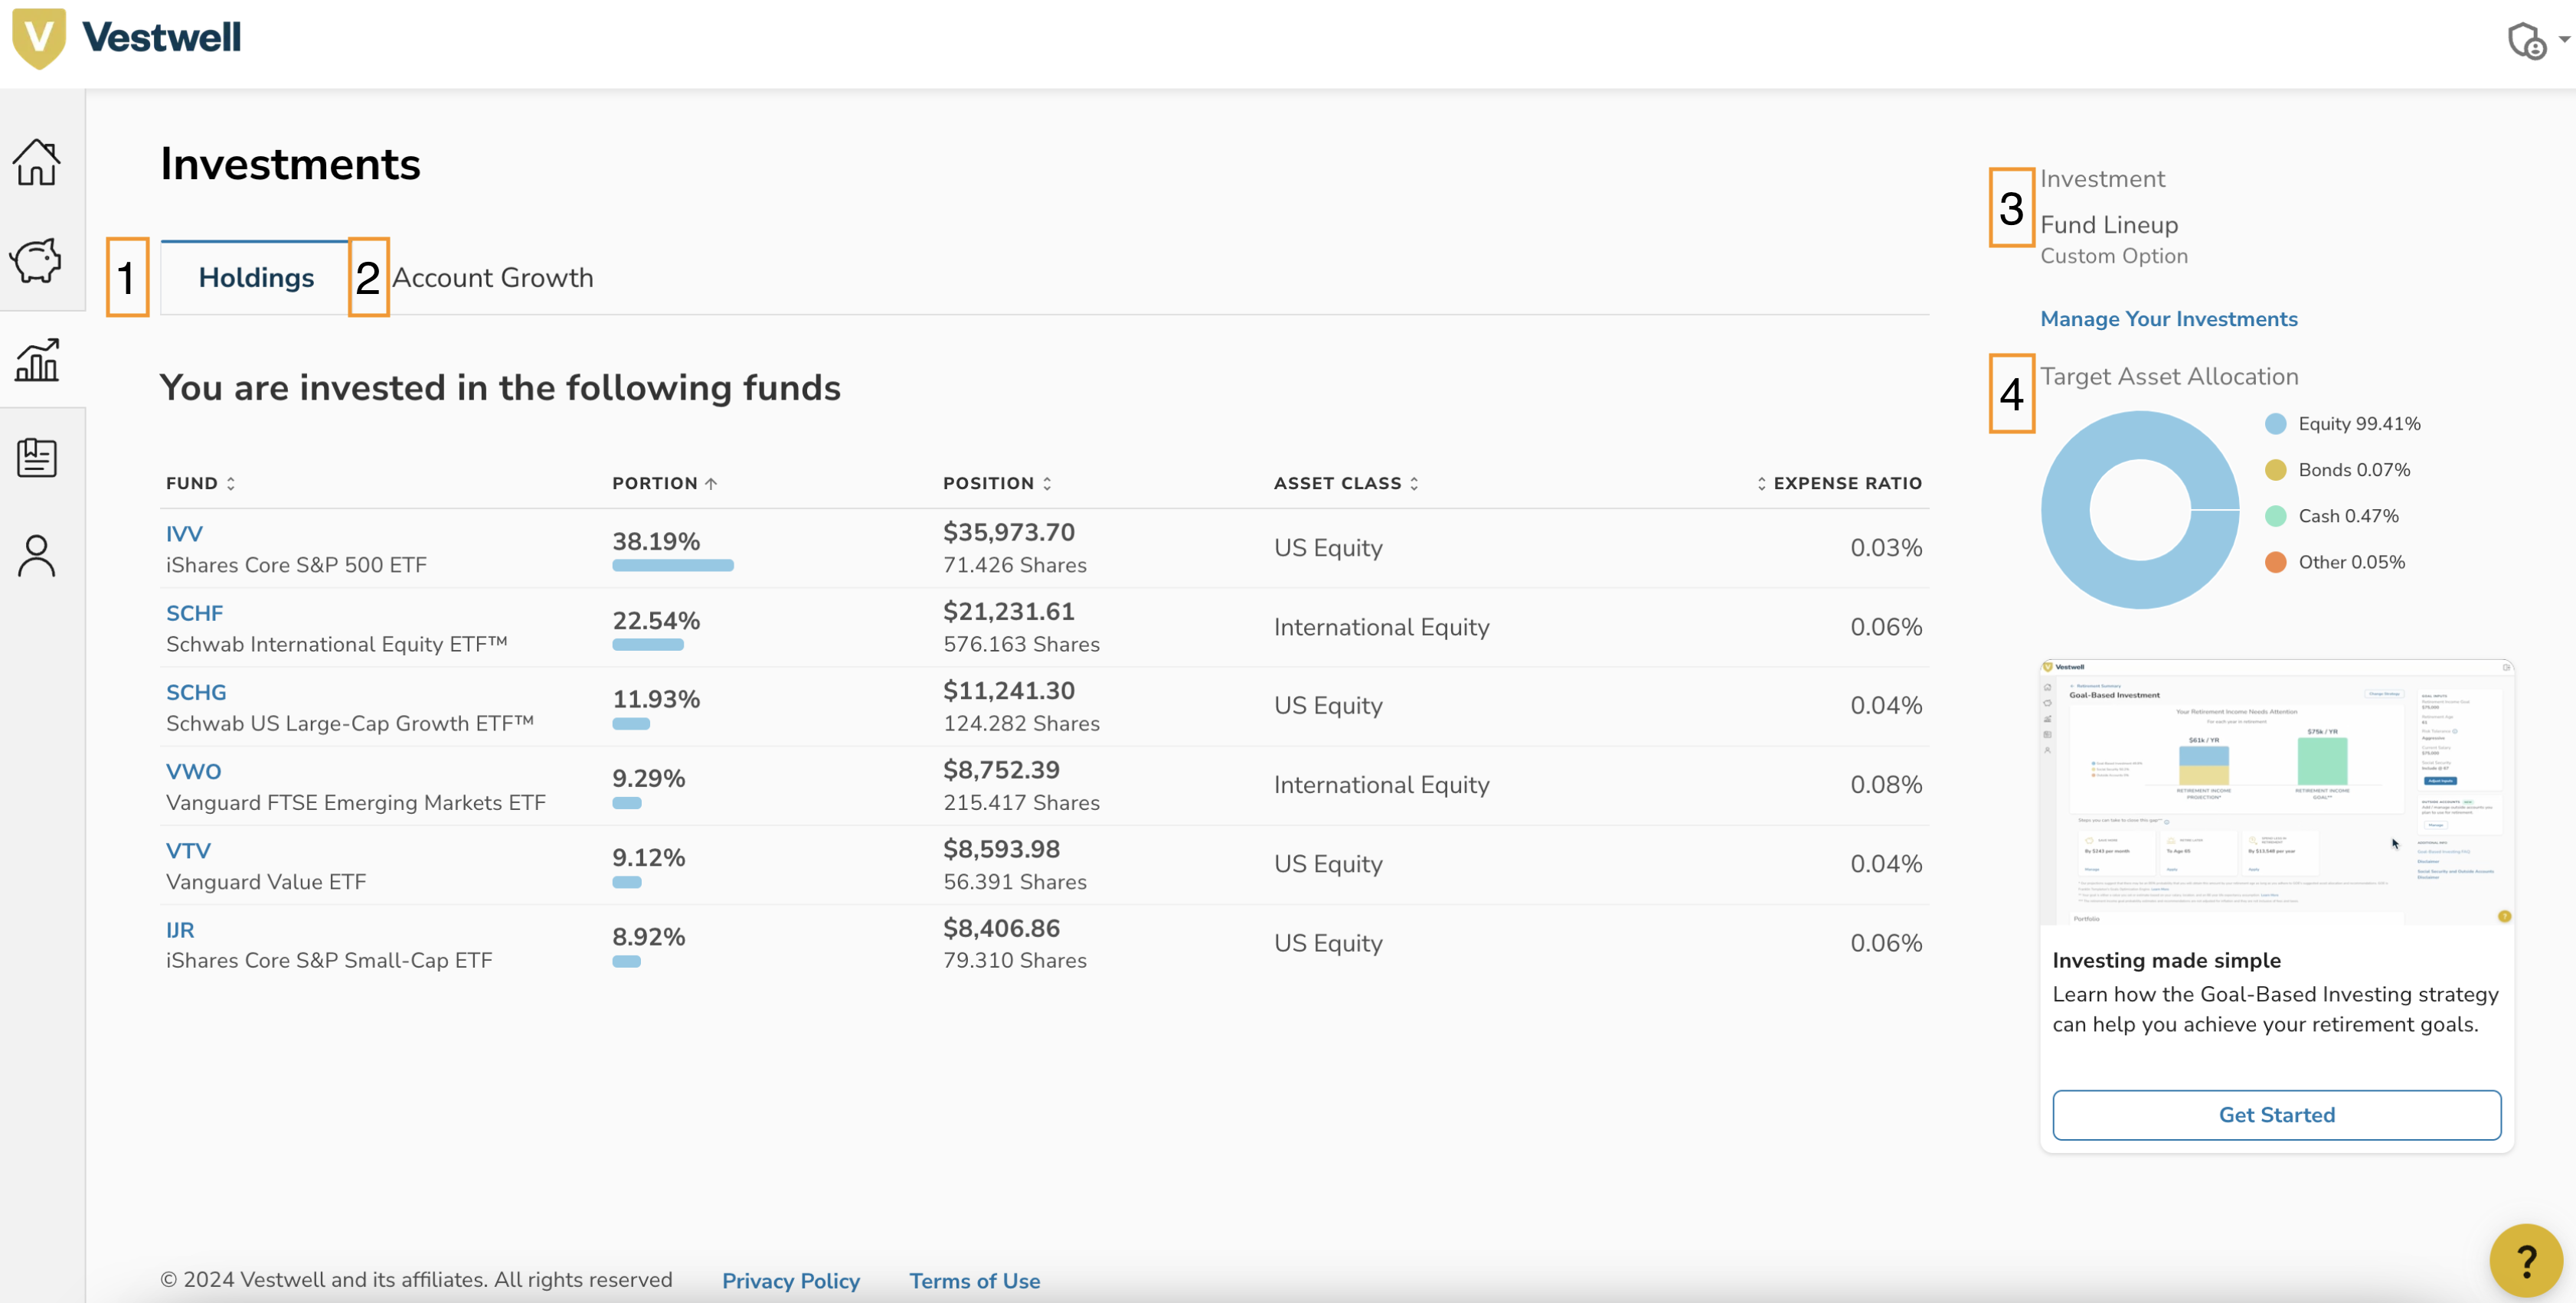Click the iShares Core S&P 500 ETF name
The image size is (2576, 1303).
[296, 565]
